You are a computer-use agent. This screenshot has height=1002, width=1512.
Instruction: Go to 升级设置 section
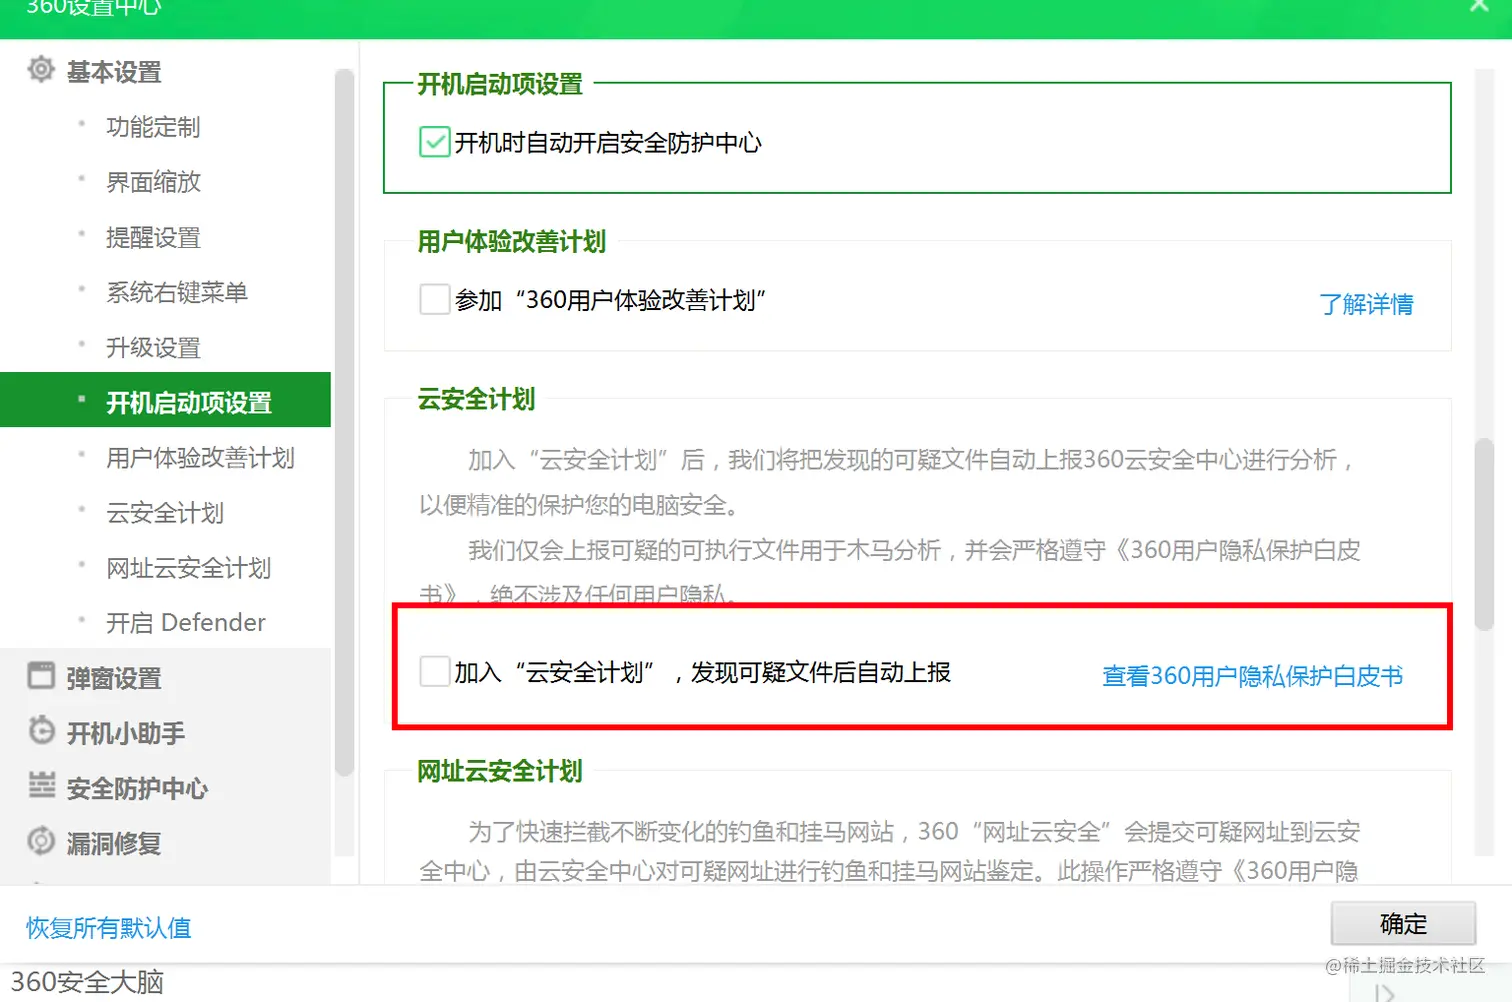click(x=153, y=347)
